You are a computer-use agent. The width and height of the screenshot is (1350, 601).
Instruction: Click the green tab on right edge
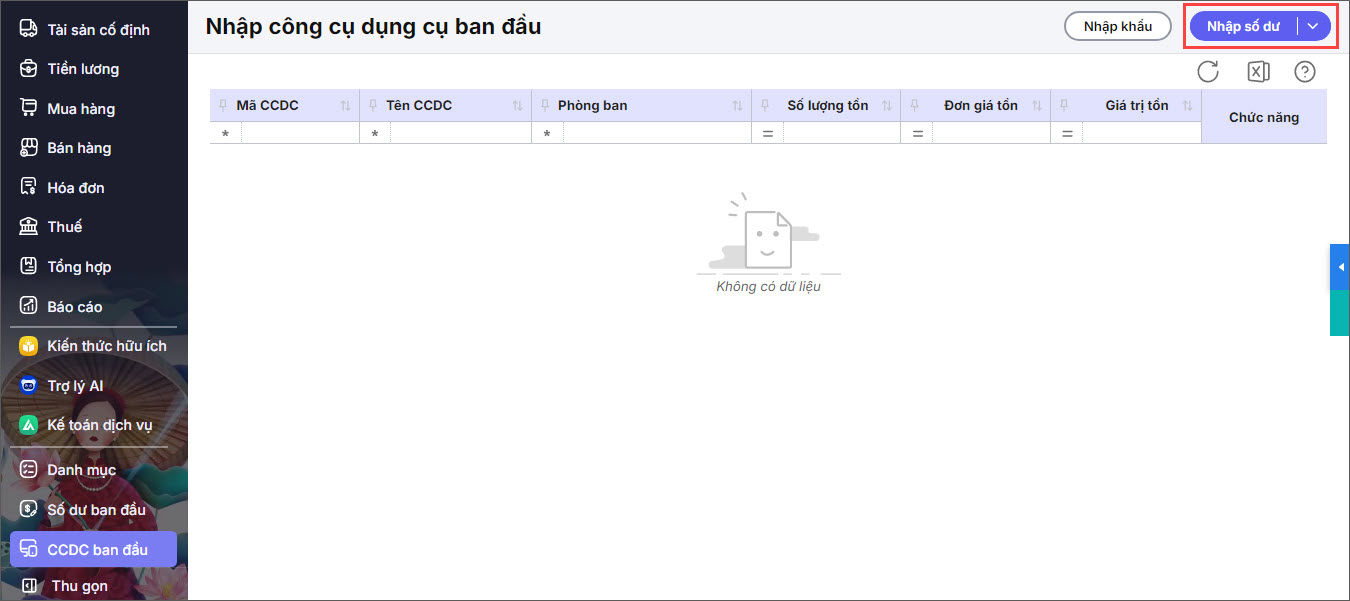(1340, 313)
